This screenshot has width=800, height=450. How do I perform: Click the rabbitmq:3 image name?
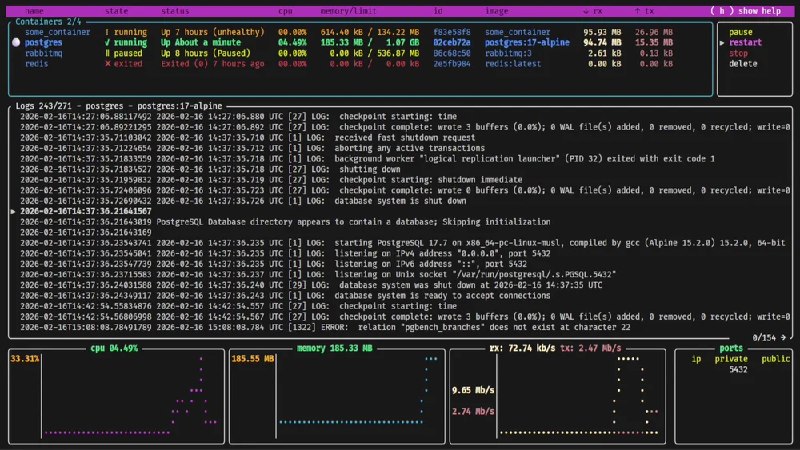[508, 53]
